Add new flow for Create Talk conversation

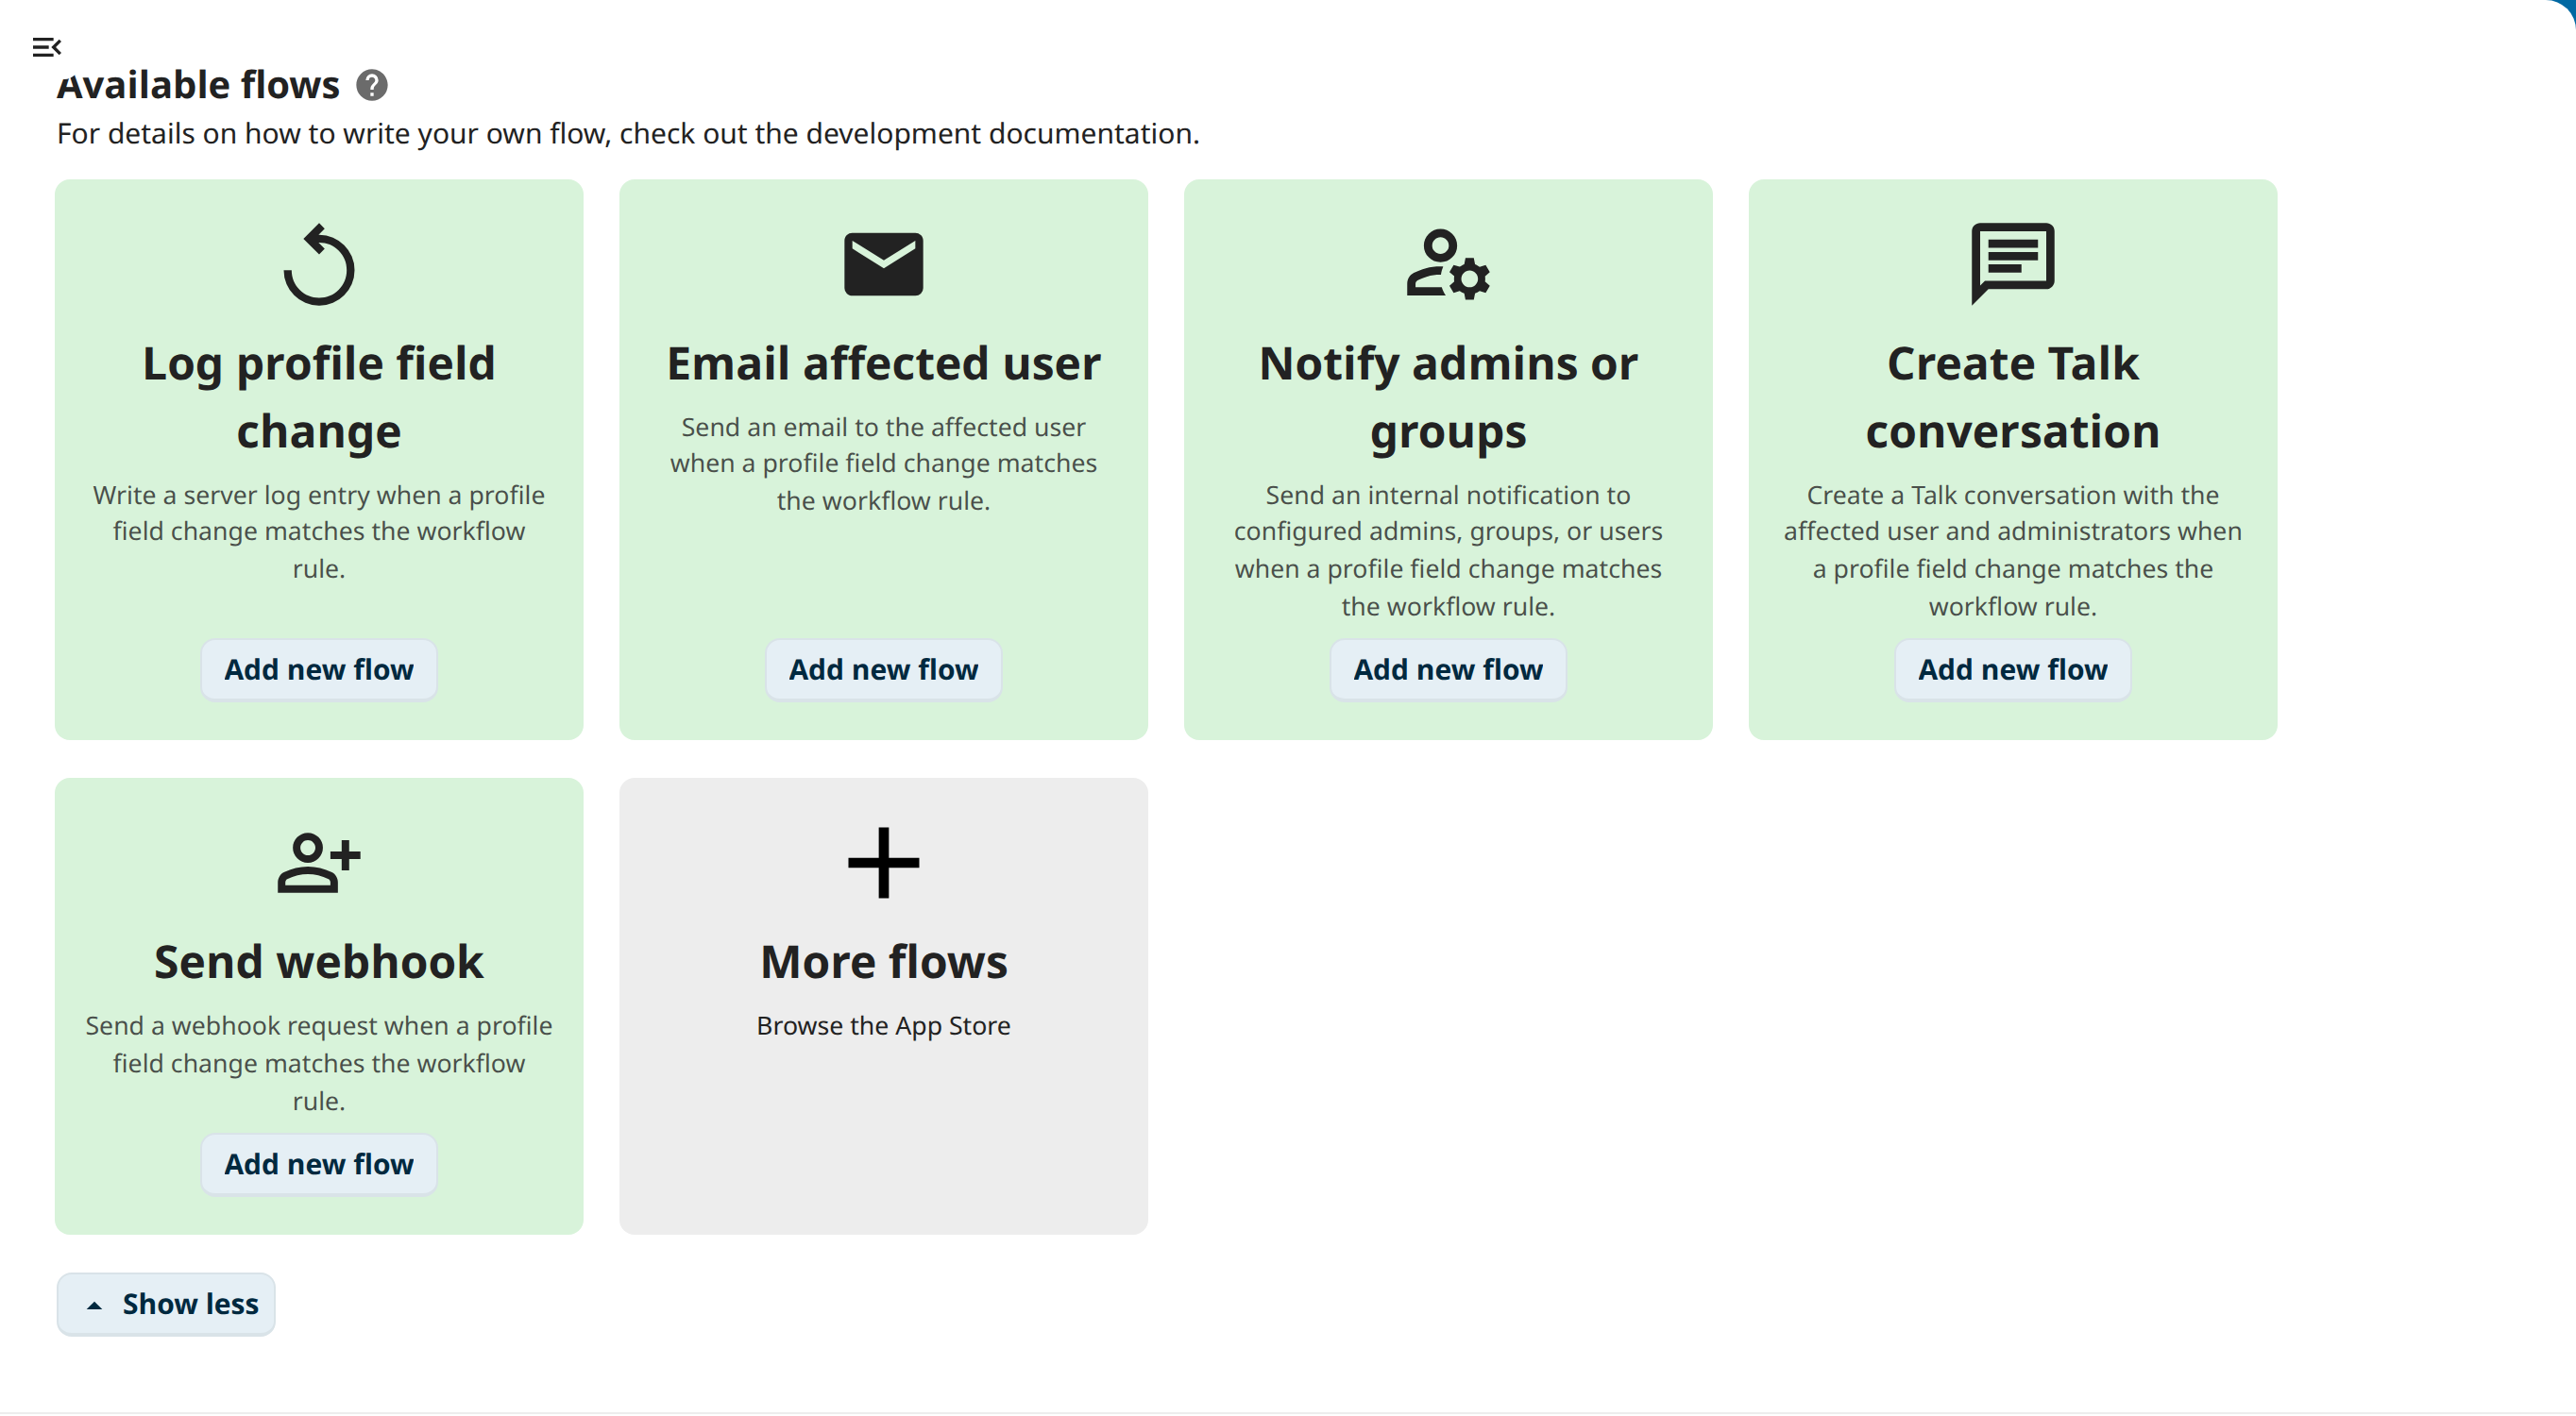pyautogui.click(x=2012, y=669)
